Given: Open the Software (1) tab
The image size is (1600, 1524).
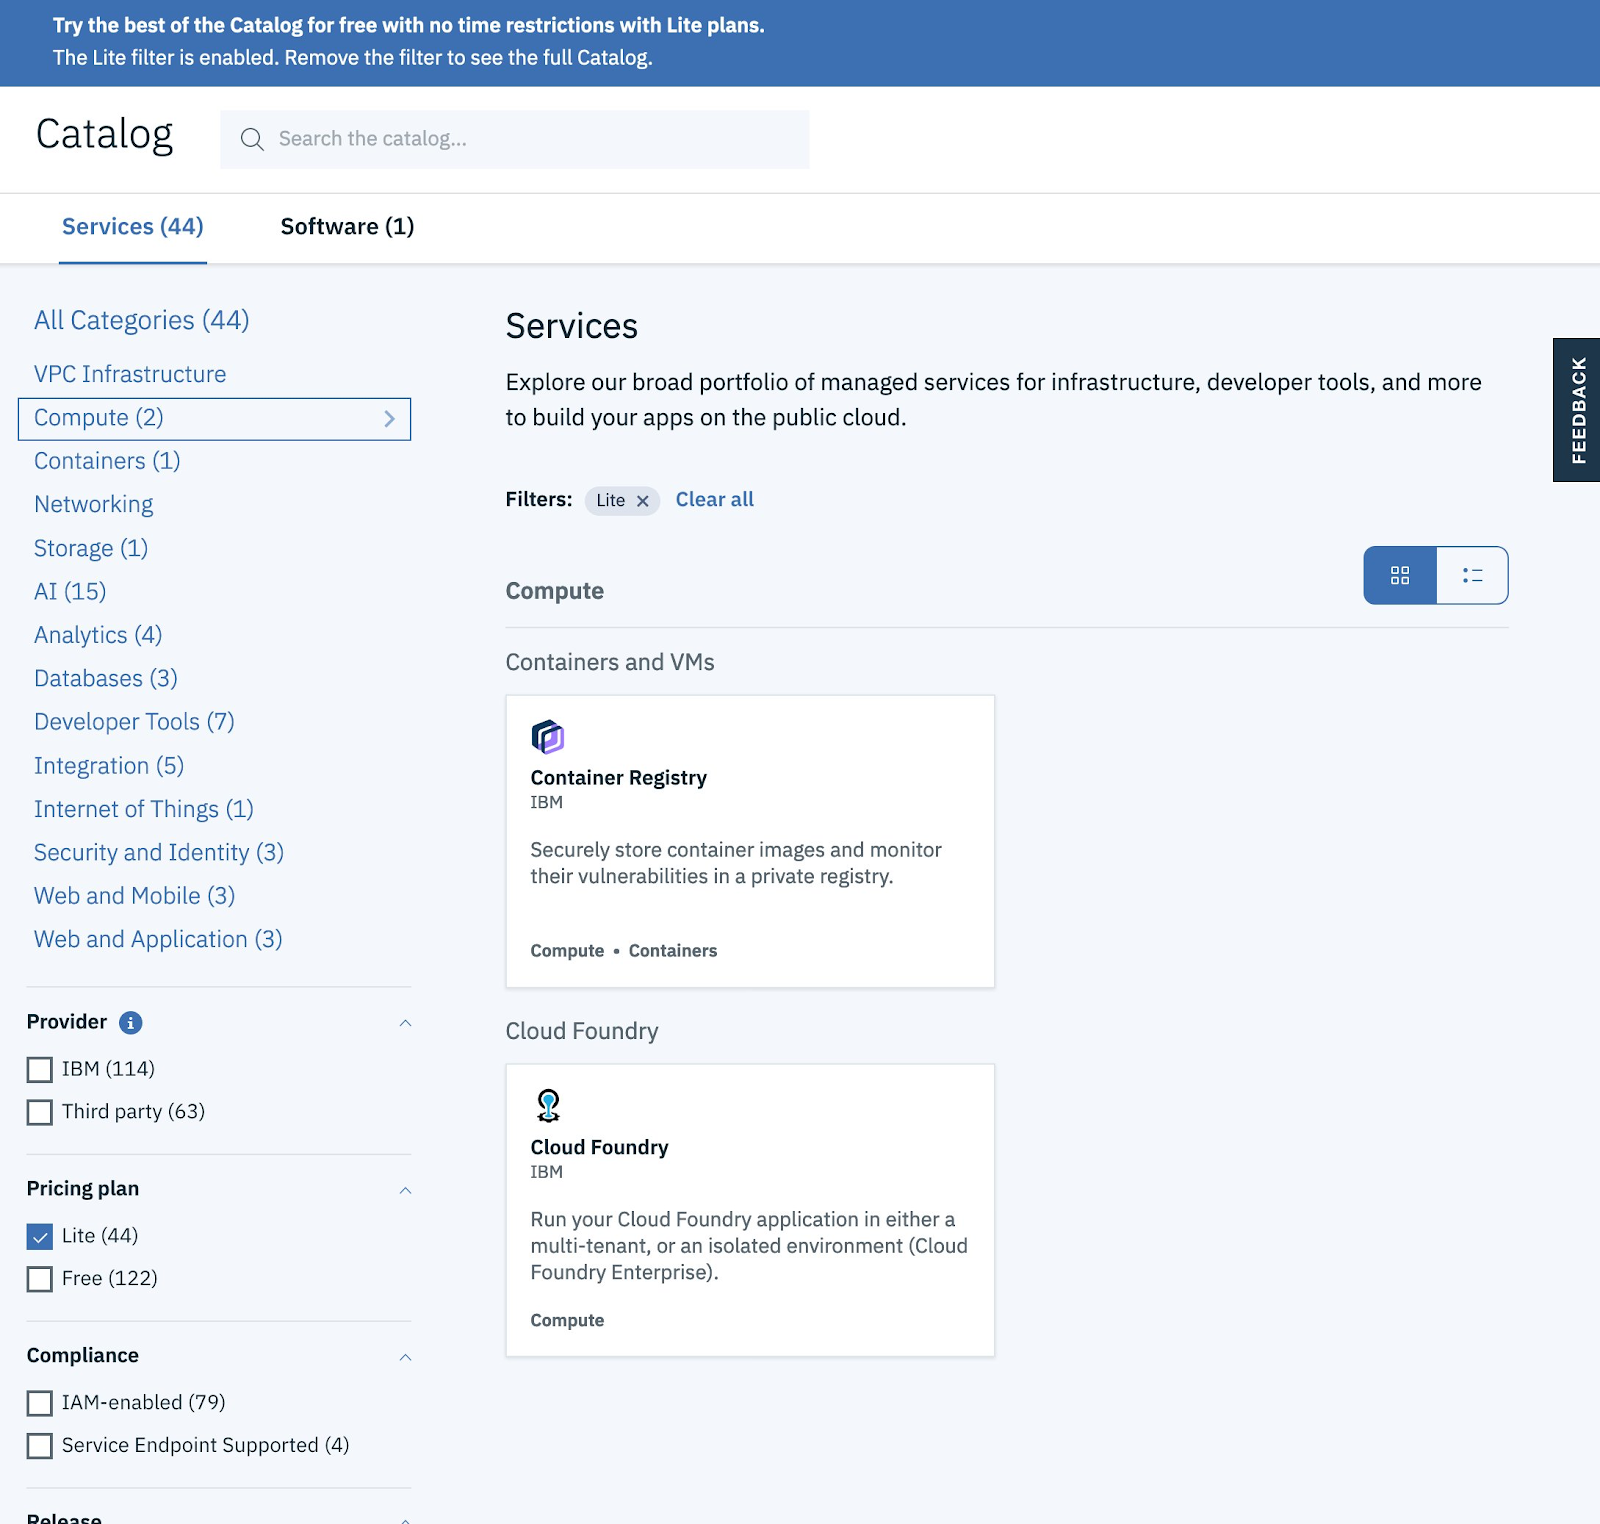Looking at the screenshot, I should coord(347,227).
